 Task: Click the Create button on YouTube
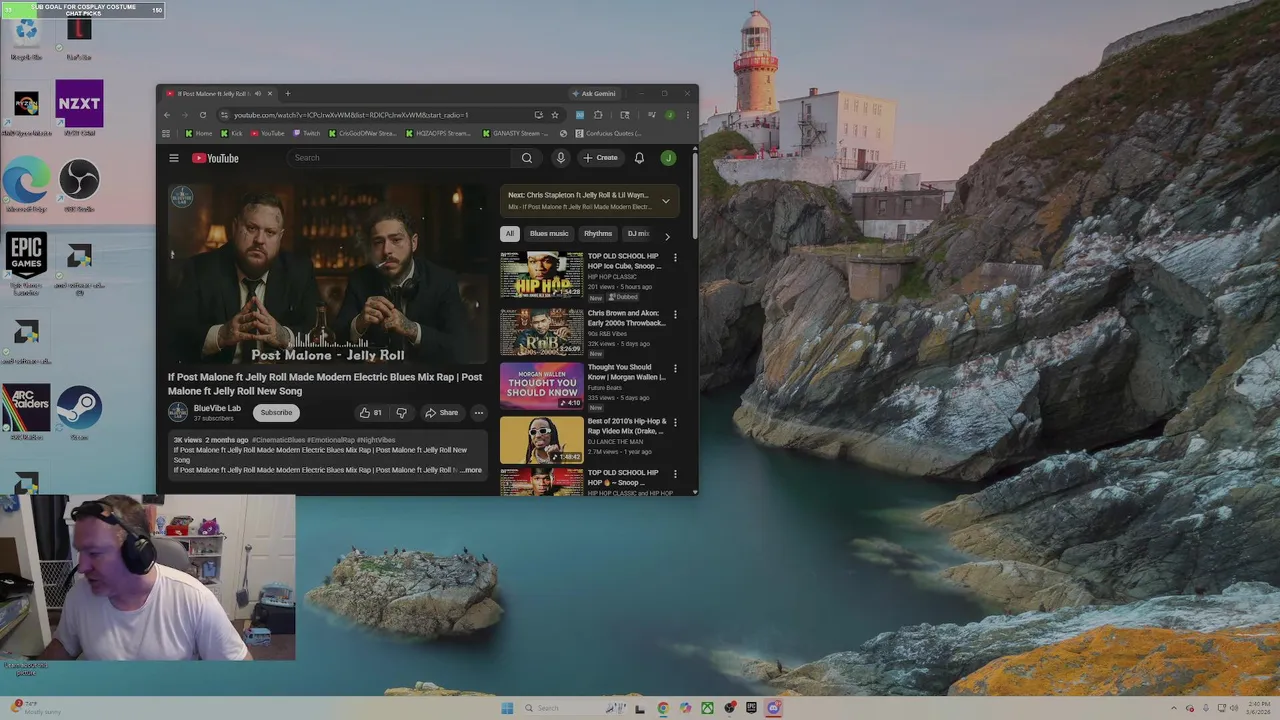click(x=600, y=158)
